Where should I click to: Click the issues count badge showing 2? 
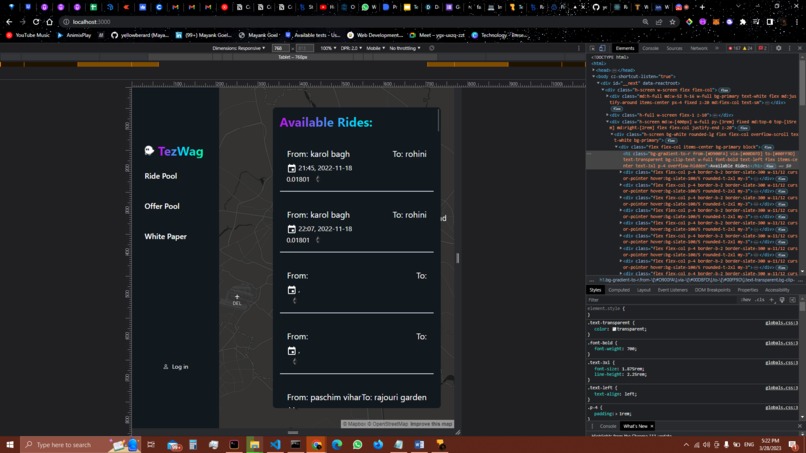(x=762, y=48)
